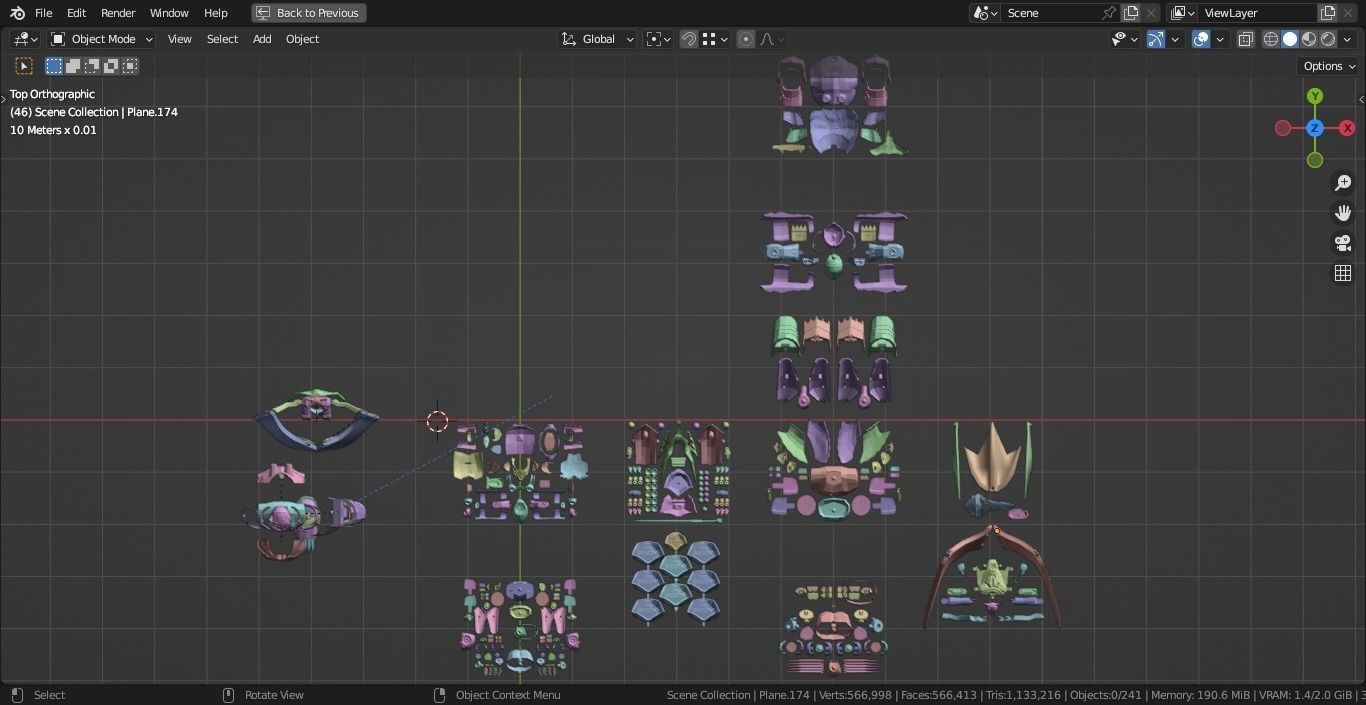
Task: Open the Help menu
Action: pyautogui.click(x=216, y=13)
